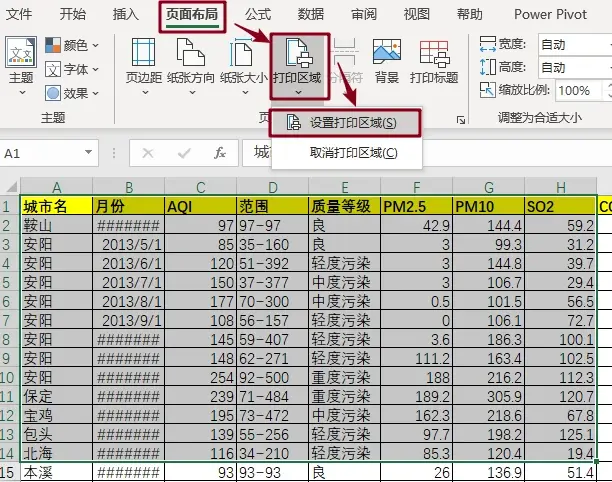Expand the Name Box dropdown arrow
612x482 pixels.
89,152
